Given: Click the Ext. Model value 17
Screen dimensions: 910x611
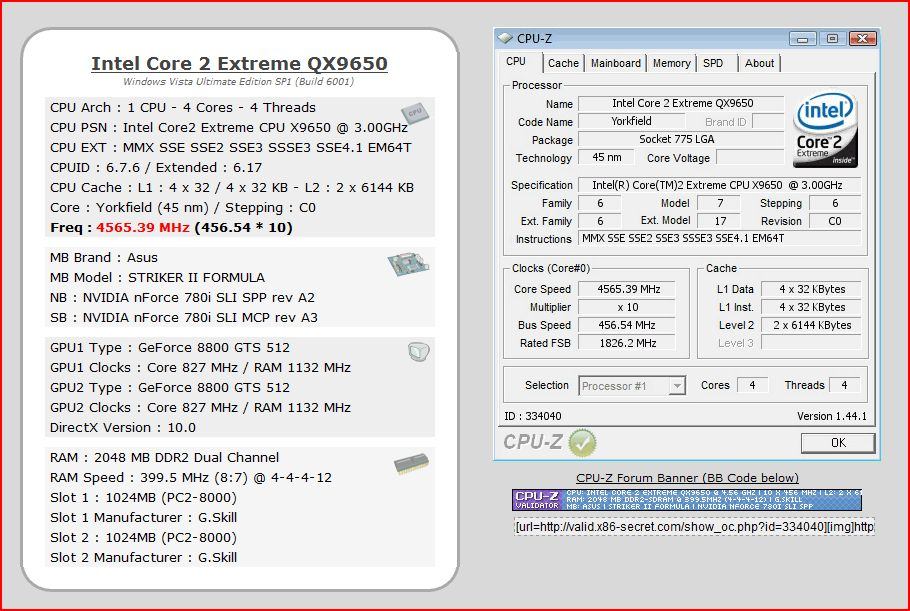Looking at the screenshot, I should [720, 221].
